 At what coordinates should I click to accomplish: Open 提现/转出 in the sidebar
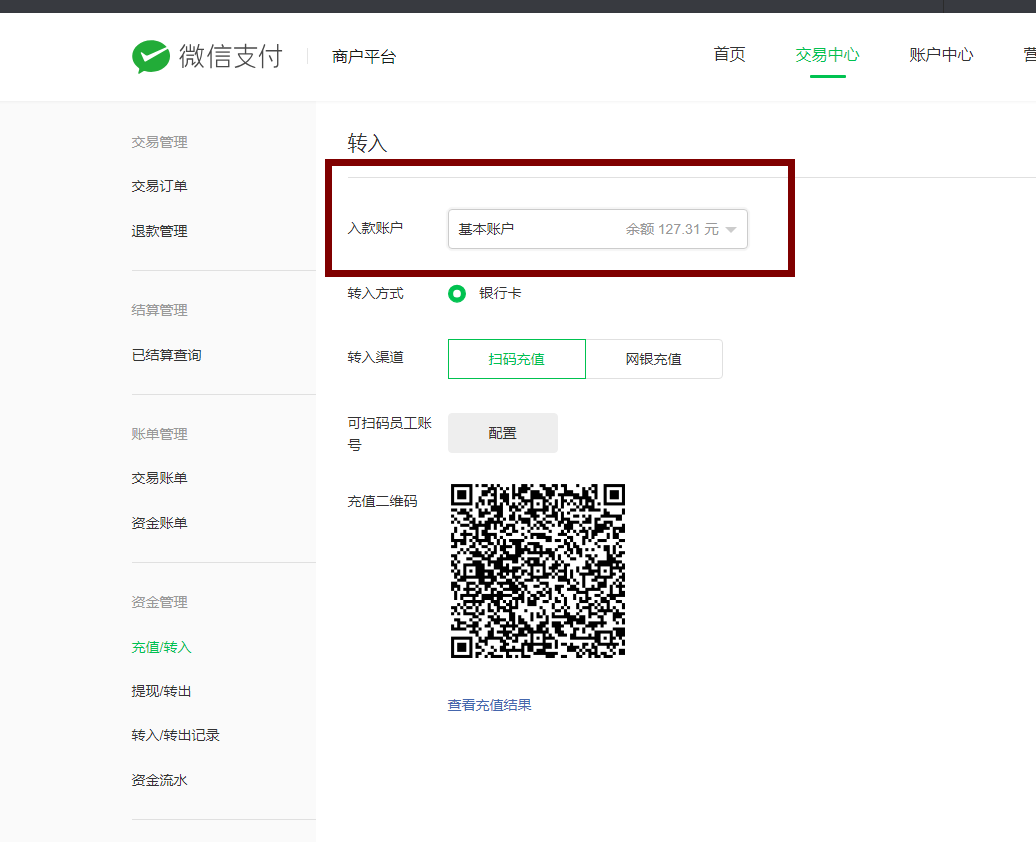click(x=161, y=691)
